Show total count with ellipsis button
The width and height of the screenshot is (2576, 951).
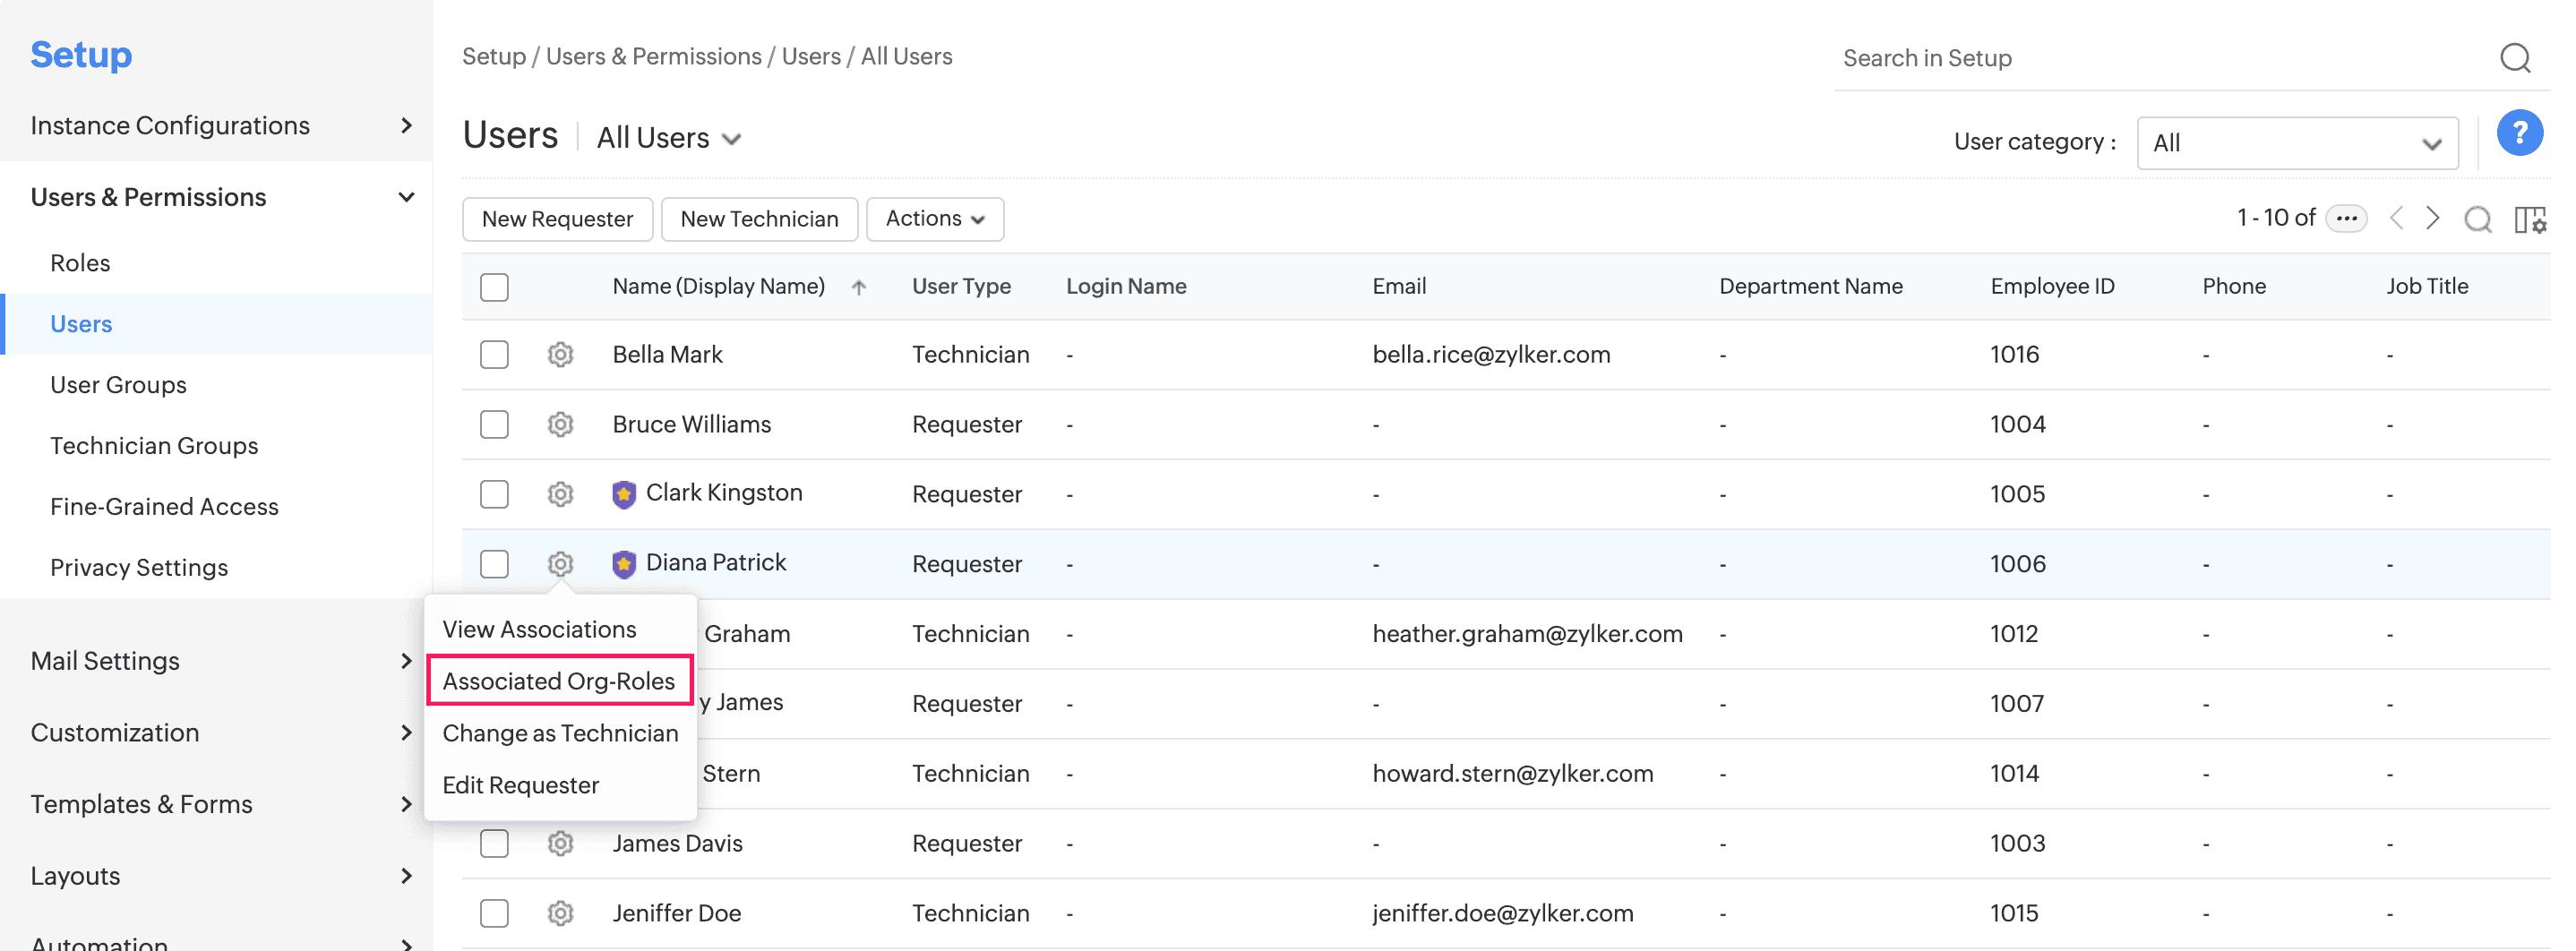(2345, 218)
